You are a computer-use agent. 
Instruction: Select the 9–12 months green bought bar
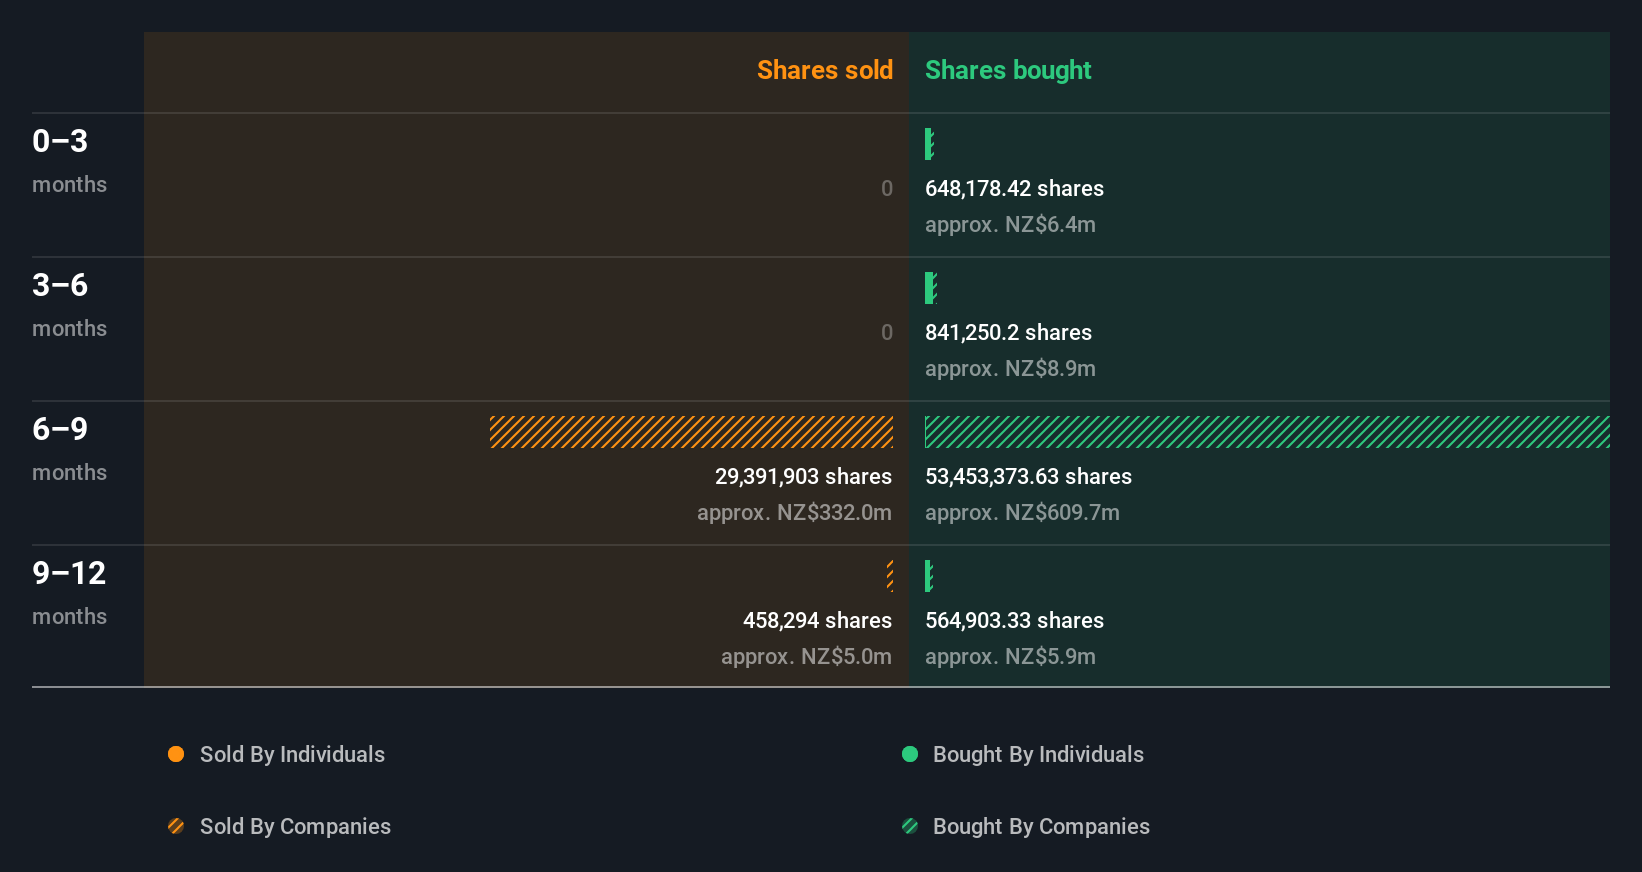(929, 576)
